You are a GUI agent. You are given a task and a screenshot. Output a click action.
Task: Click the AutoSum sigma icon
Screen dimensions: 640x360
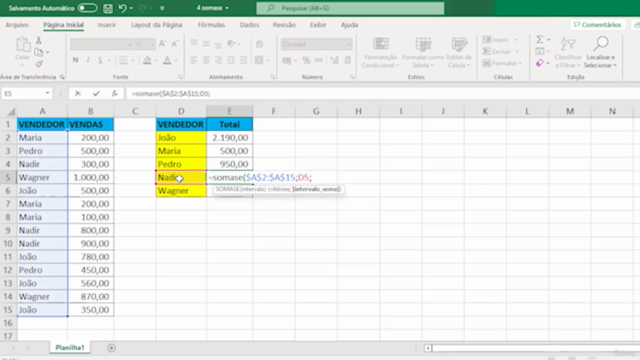[x=540, y=40]
